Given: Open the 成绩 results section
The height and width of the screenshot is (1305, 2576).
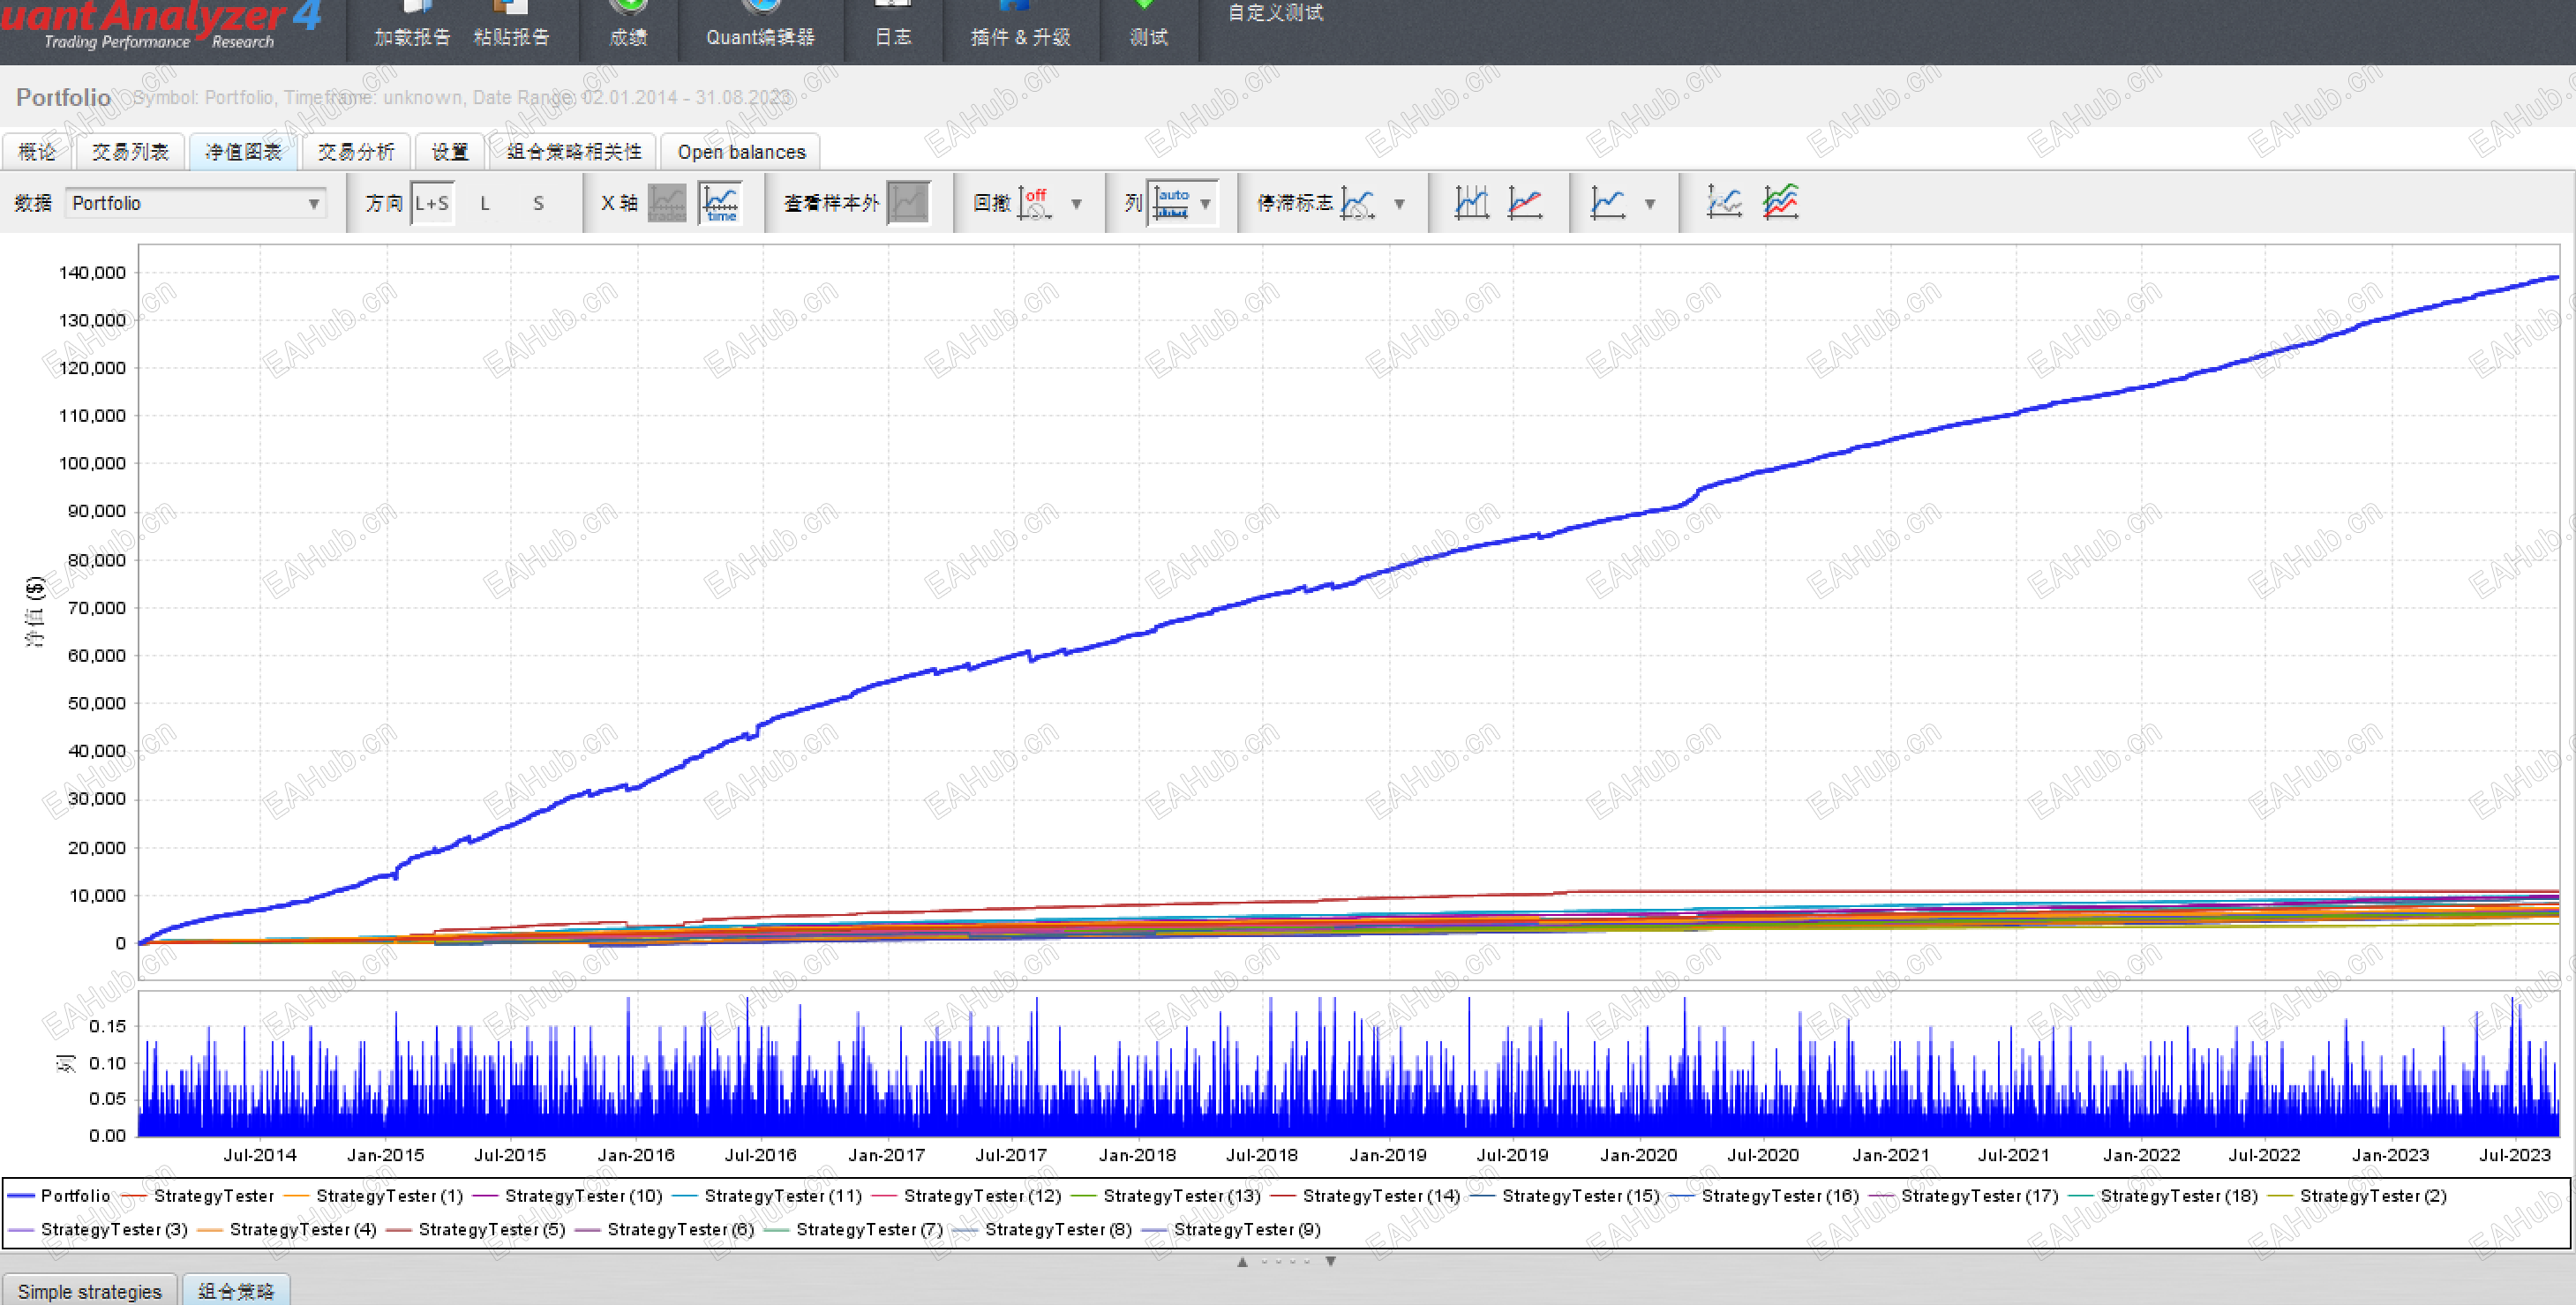Looking at the screenshot, I should click(628, 25).
